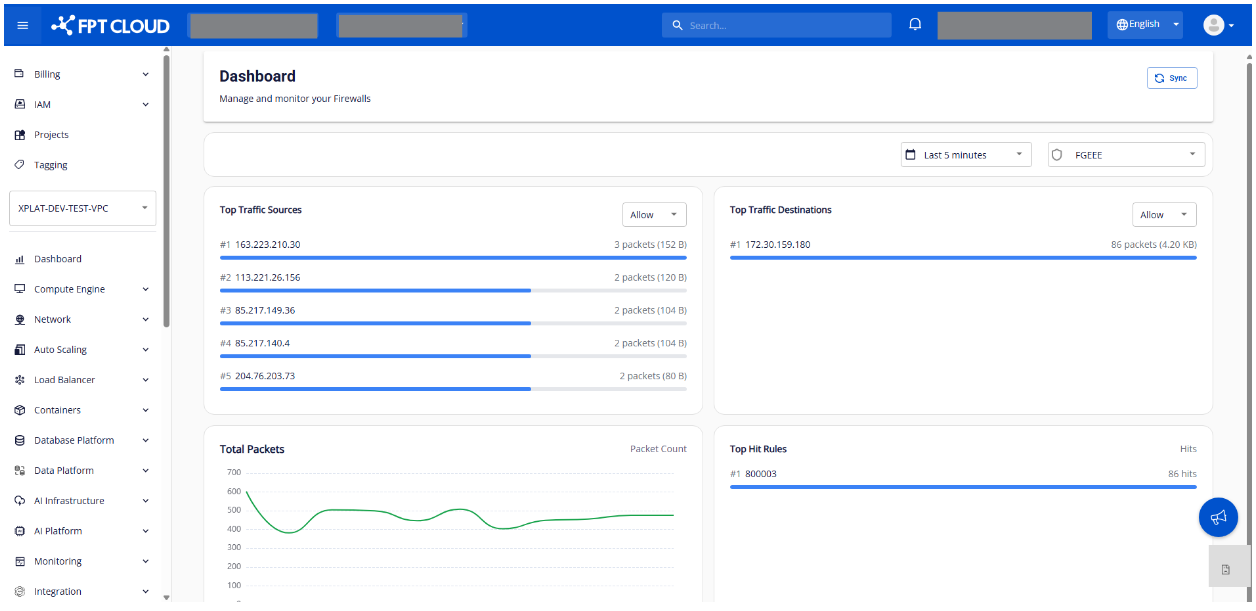Click the FPT Cloud logo
The width and height of the screenshot is (1256, 611).
point(111,25)
